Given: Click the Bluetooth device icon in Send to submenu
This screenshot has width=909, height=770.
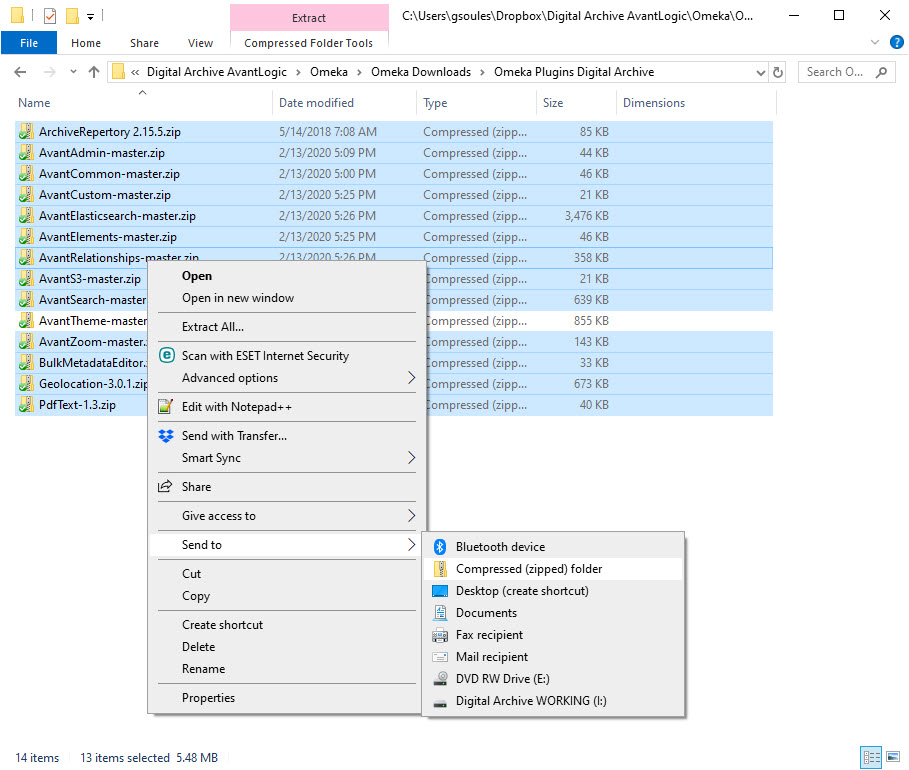Looking at the screenshot, I should [440, 547].
